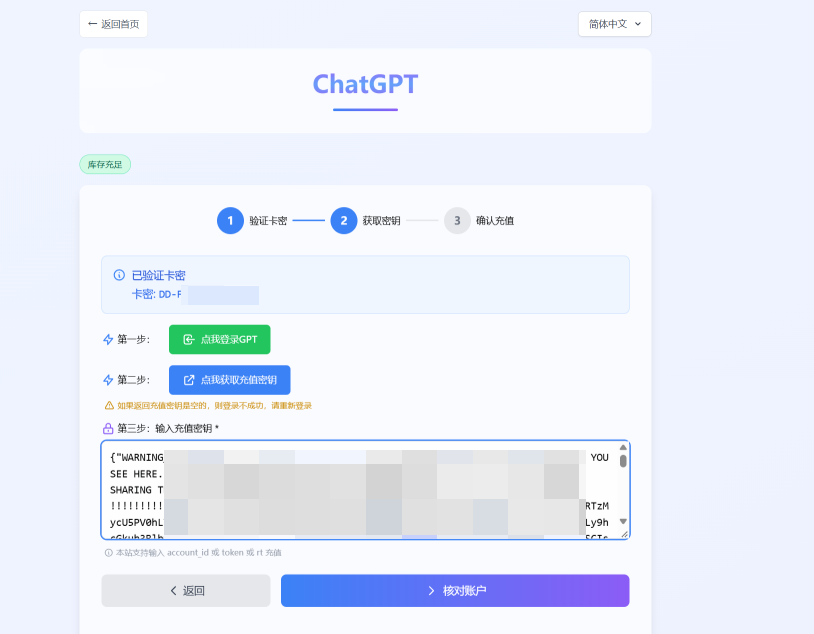Click the 卡密: DD-F code text
Viewport: 814px width, 634px height.
157,294
